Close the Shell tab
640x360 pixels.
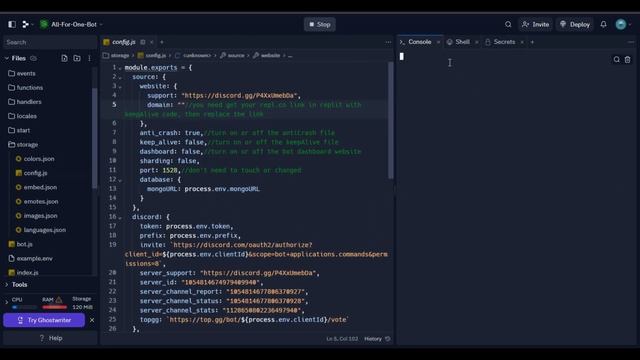[x=476, y=42]
